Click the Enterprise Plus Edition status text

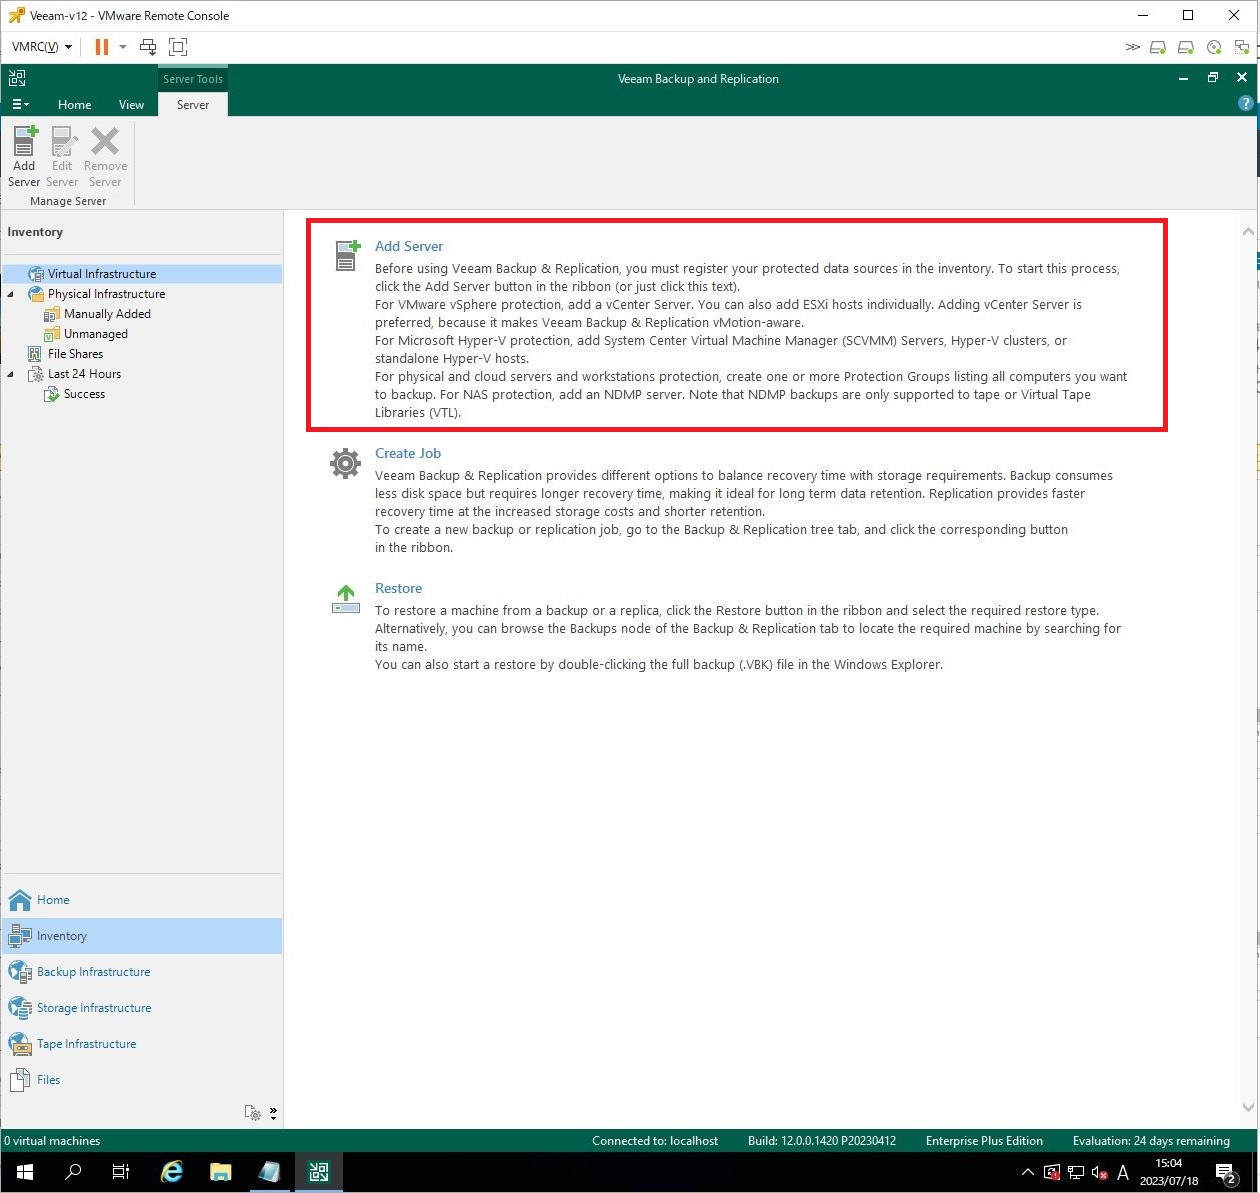click(984, 1141)
